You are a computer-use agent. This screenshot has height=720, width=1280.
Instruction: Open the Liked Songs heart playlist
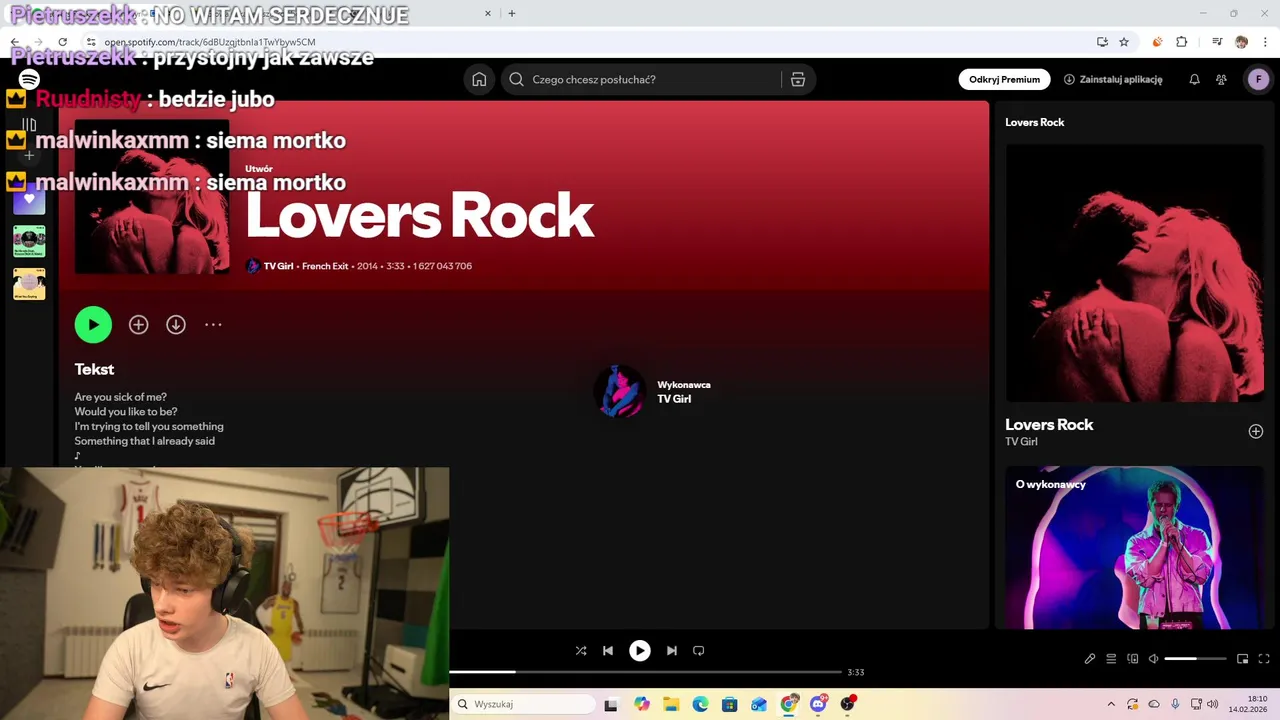tap(29, 198)
